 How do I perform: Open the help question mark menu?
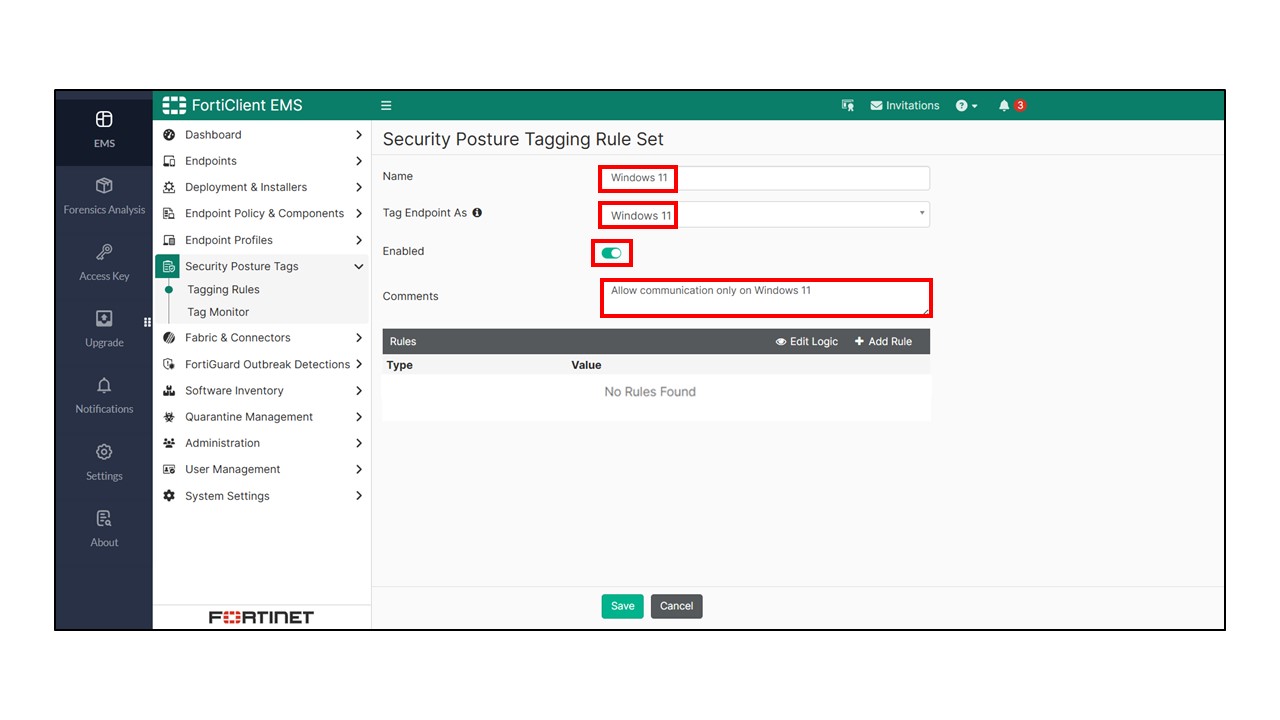966,105
